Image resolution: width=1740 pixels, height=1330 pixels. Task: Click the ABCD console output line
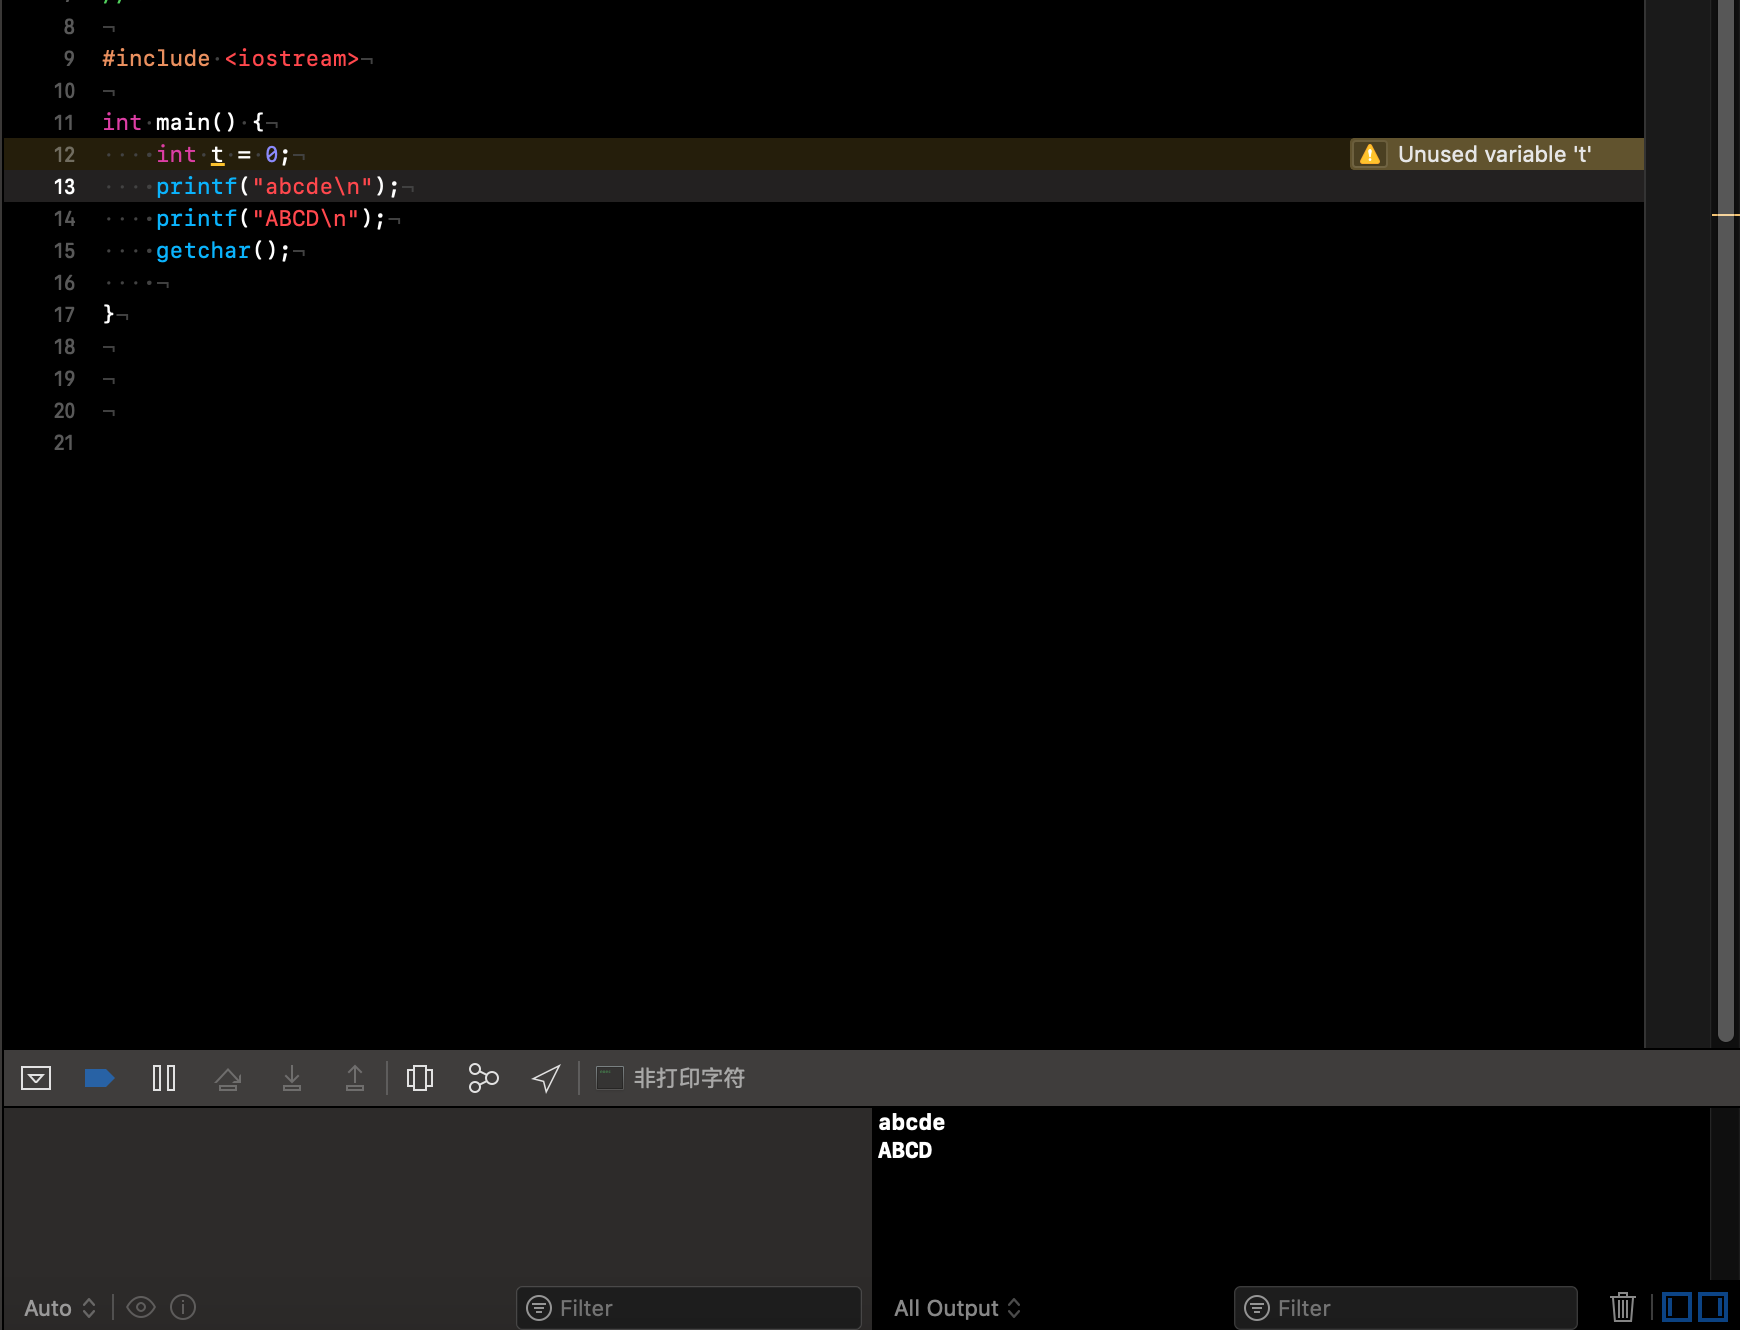point(905,1150)
